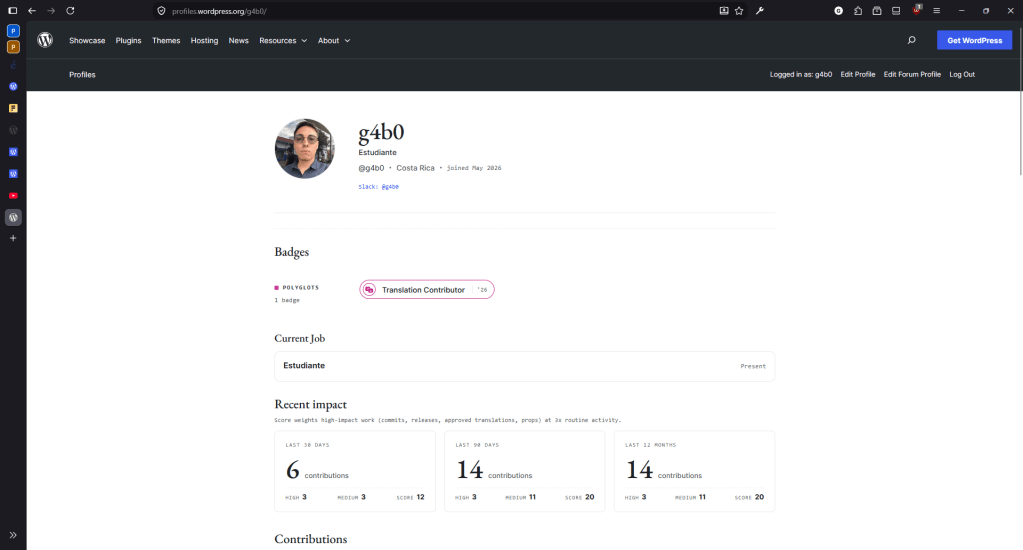The width and height of the screenshot is (1023, 550).
Task: Open the site search magnifier icon
Action: (x=911, y=40)
